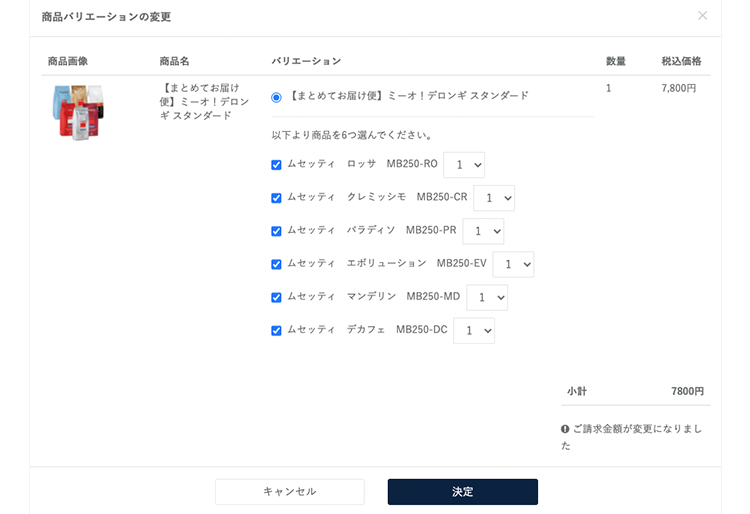Click the バリエーション column header
Screen dimensions: 750x514
click(x=306, y=61)
